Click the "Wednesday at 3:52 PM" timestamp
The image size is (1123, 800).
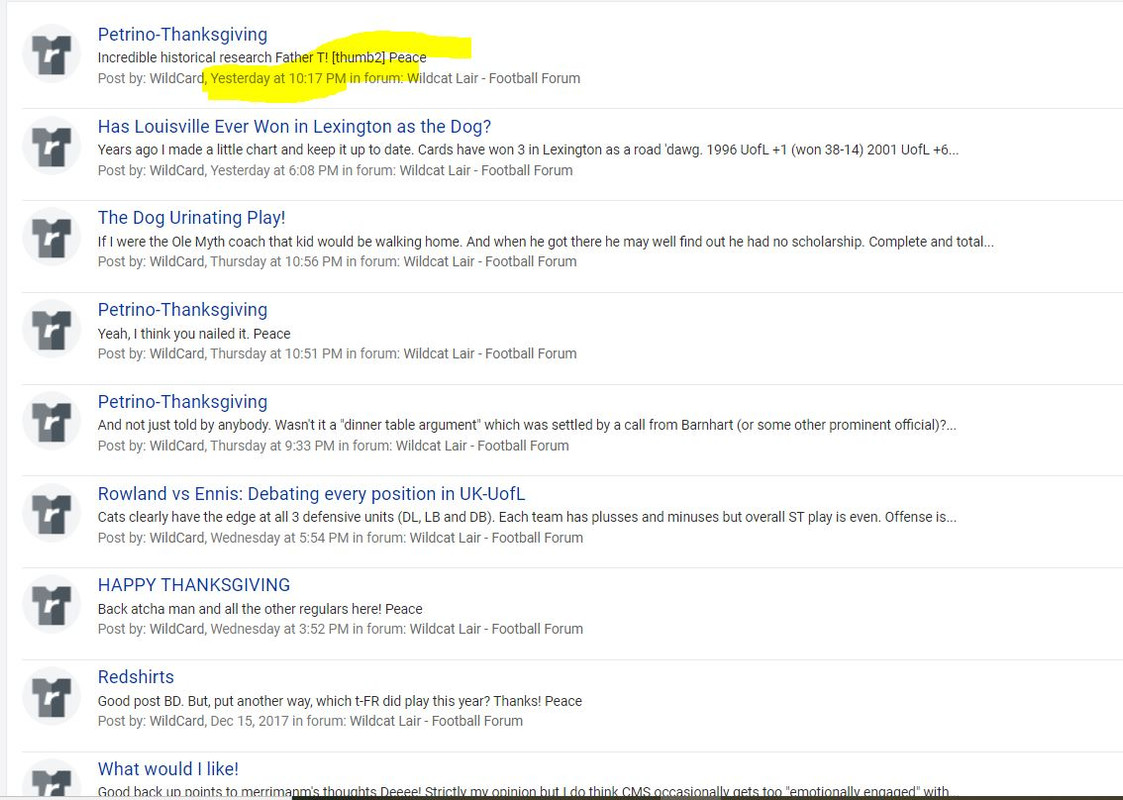point(279,629)
